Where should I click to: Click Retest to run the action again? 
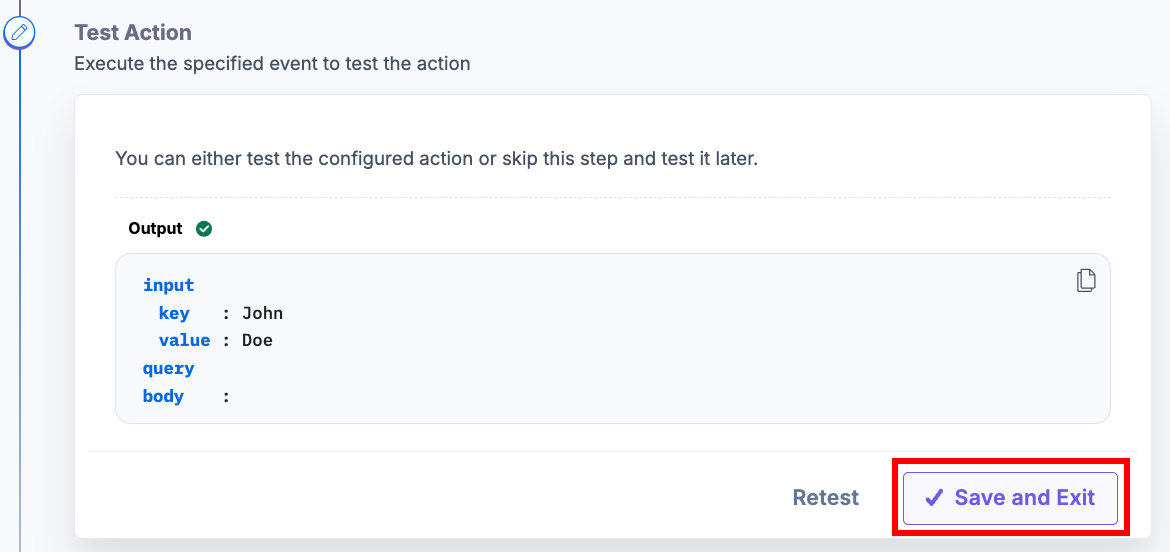[x=825, y=498]
